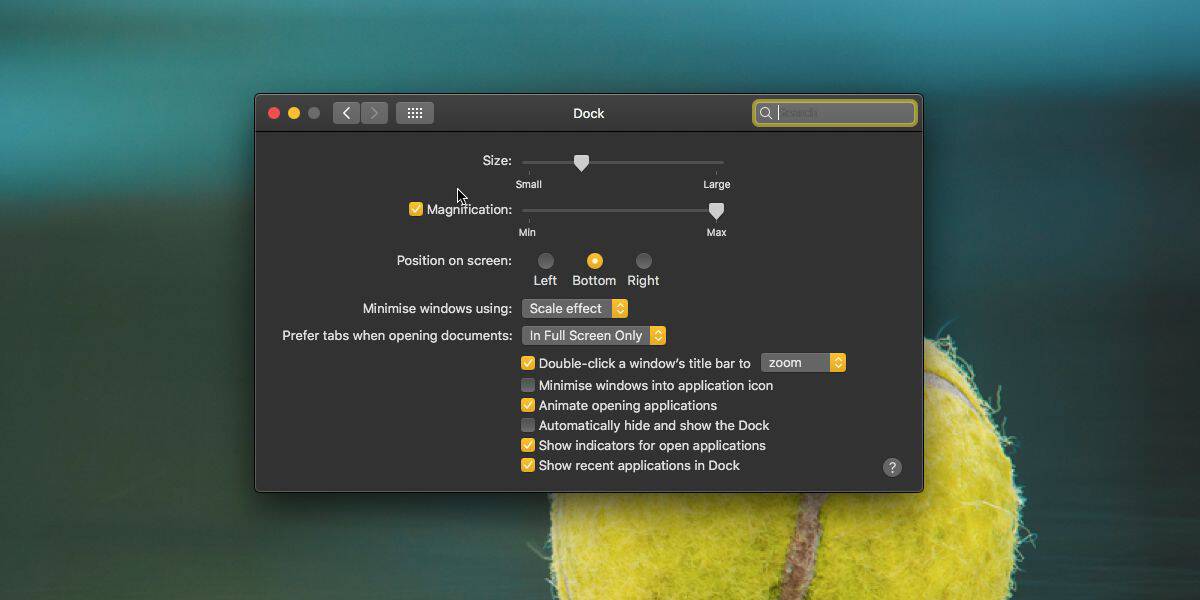Click the "Dock" window title text
This screenshot has height=600, width=1200.
pos(589,113)
